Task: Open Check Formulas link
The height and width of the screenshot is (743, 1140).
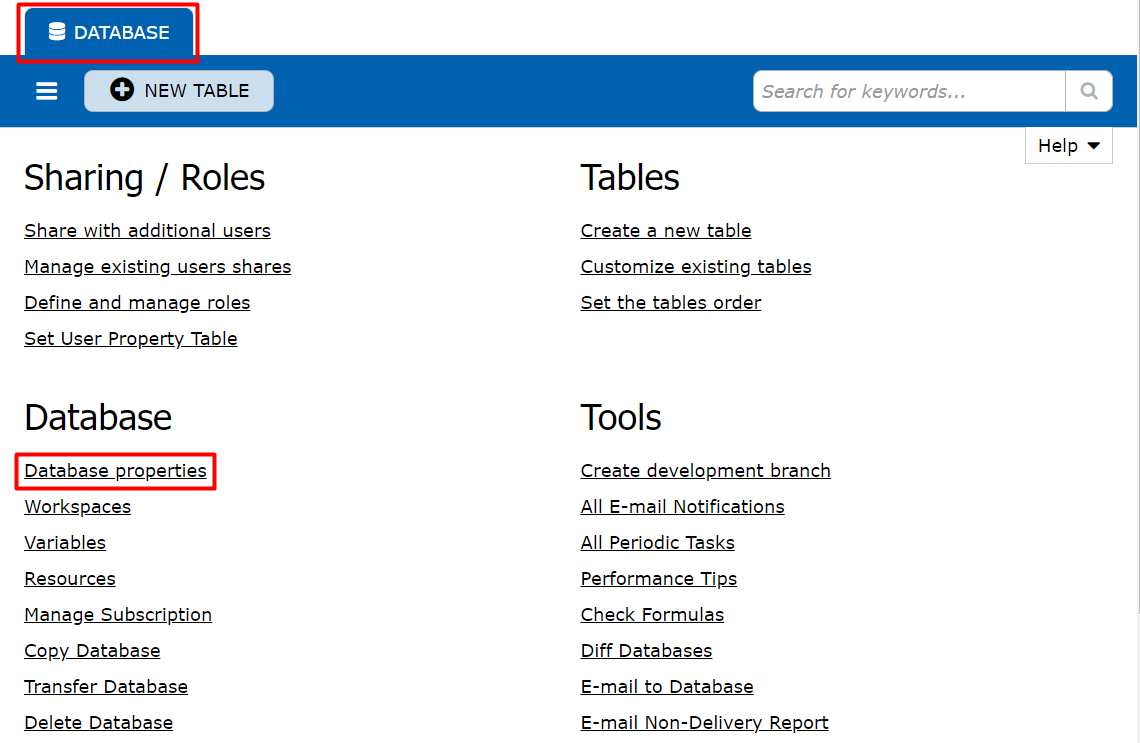Action: pyautogui.click(x=653, y=614)
